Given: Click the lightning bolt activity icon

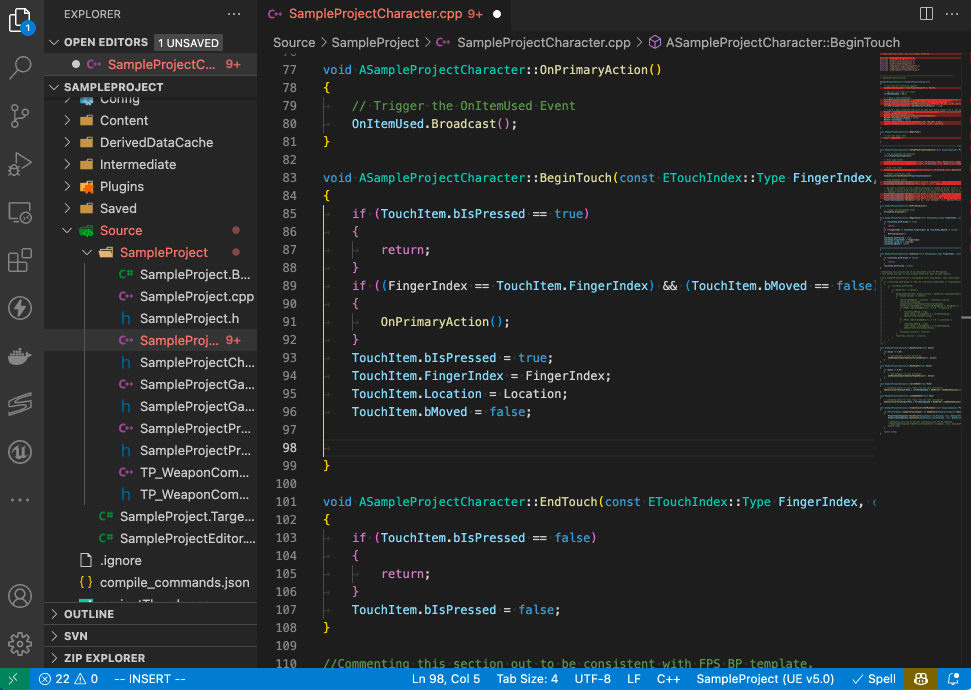Looking at the screenshot, I should (20, 308).
